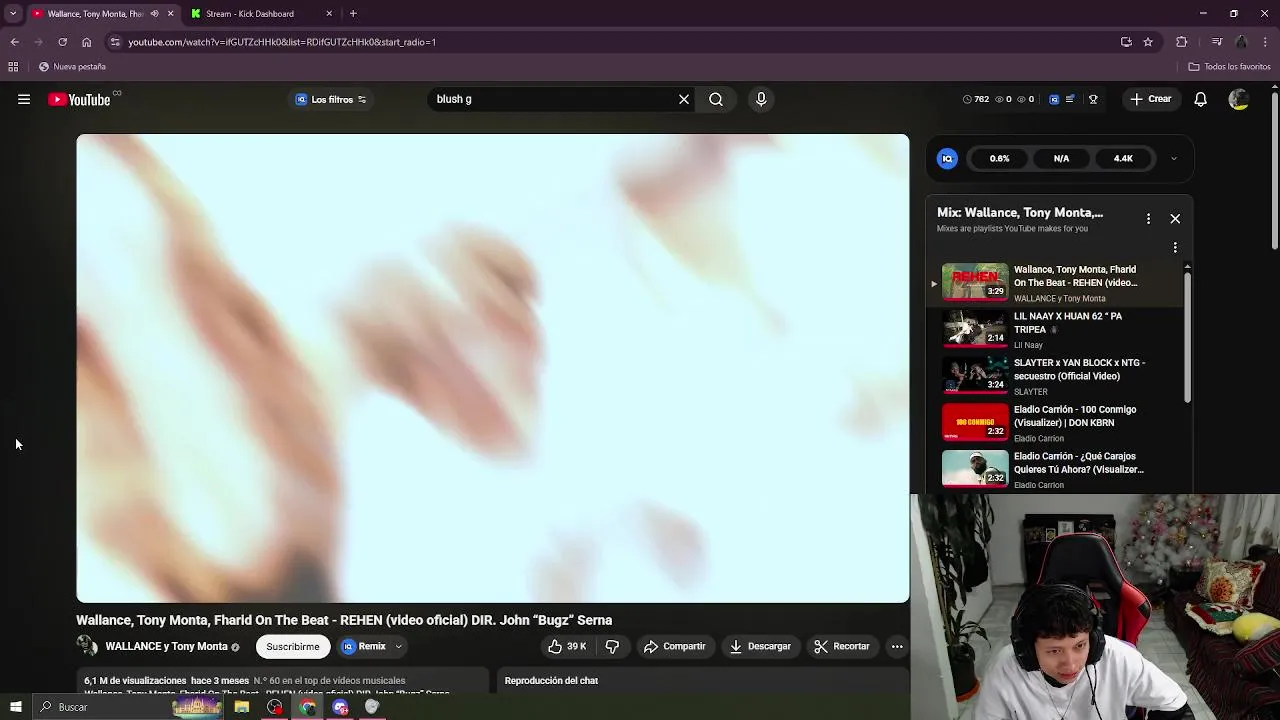
Task: Open Windows Start menu
Action: coord(15,707)
